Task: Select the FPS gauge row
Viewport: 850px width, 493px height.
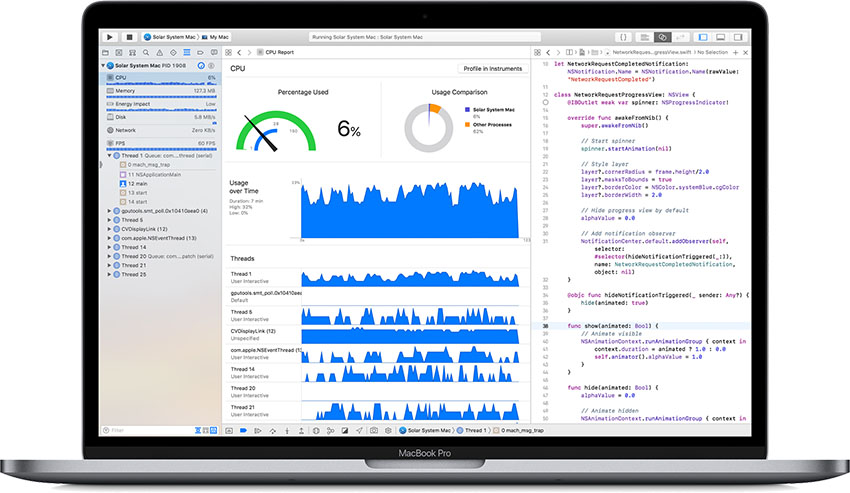Action: 161,144
